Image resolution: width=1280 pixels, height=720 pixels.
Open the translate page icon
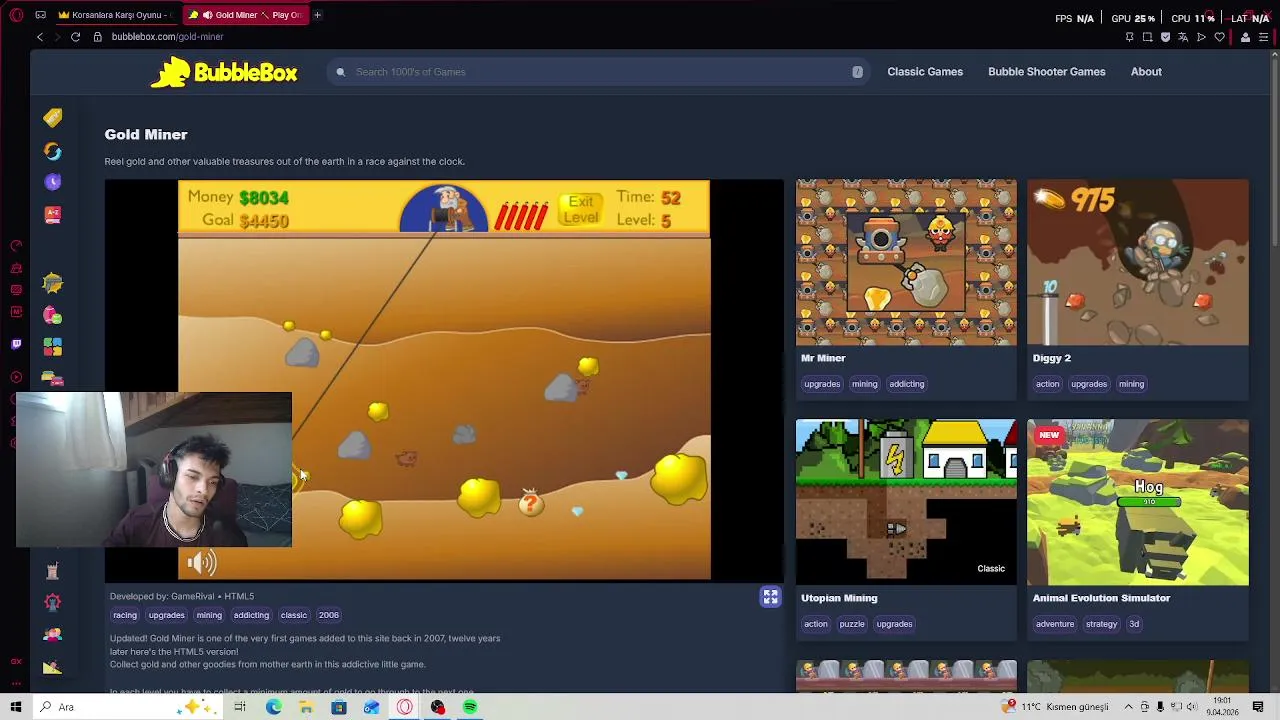coord(1183,37)
